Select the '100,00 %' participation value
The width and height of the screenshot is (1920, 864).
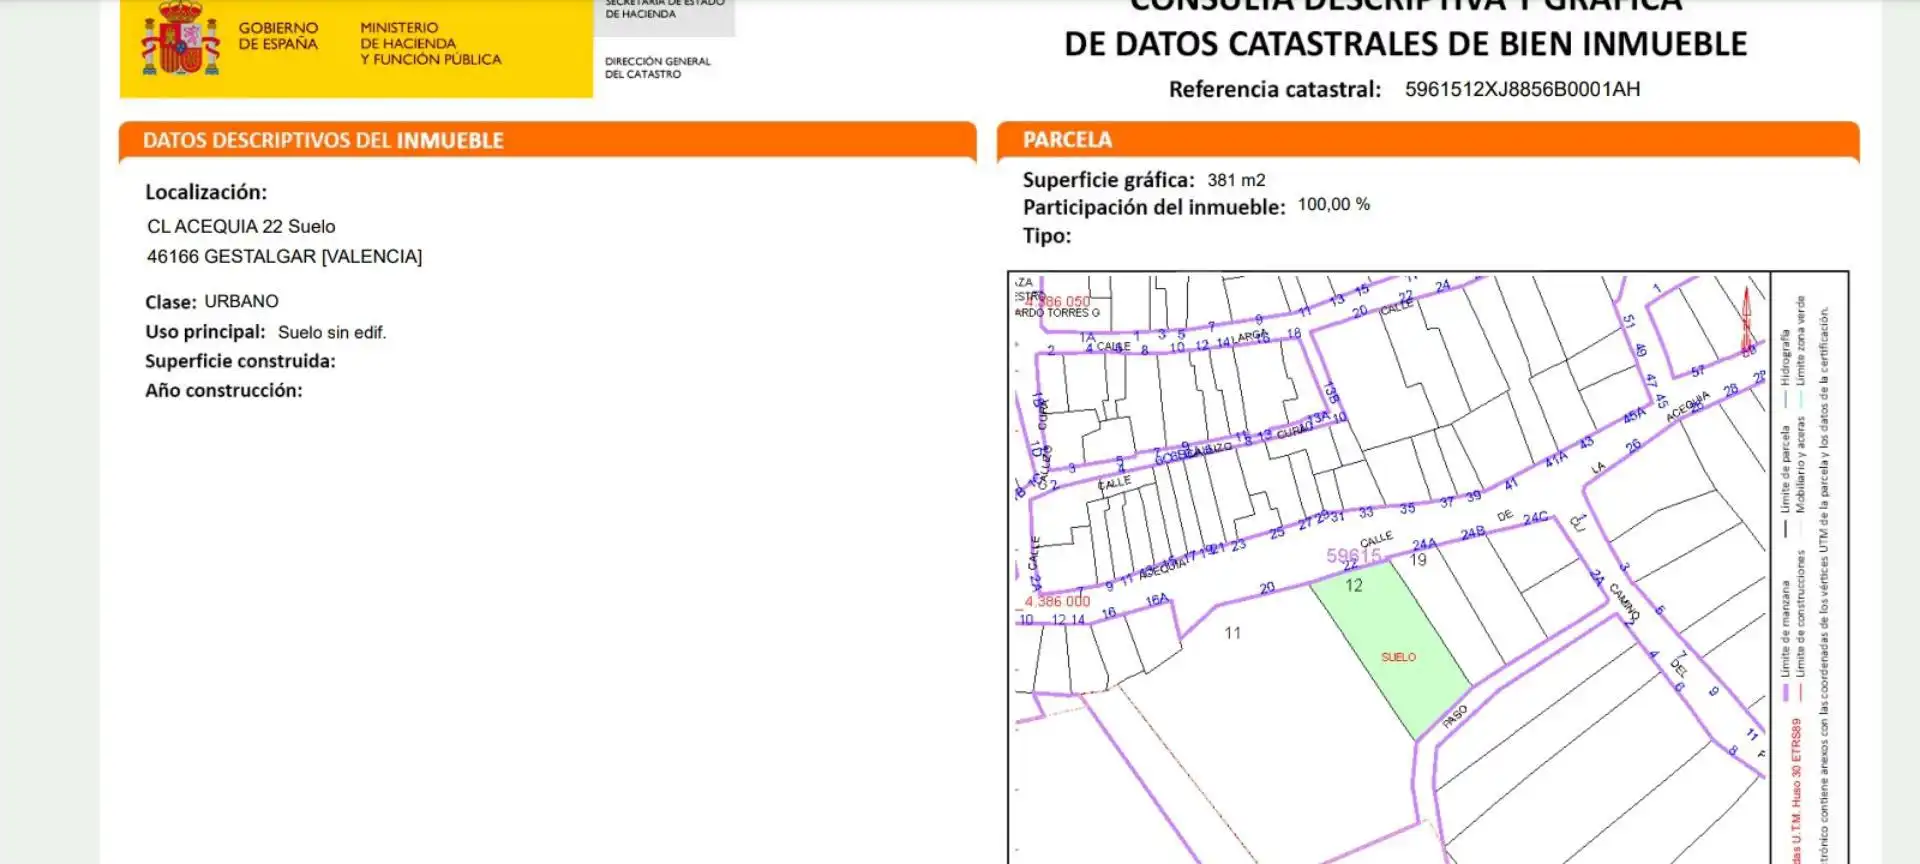[x=1334, y=205]
